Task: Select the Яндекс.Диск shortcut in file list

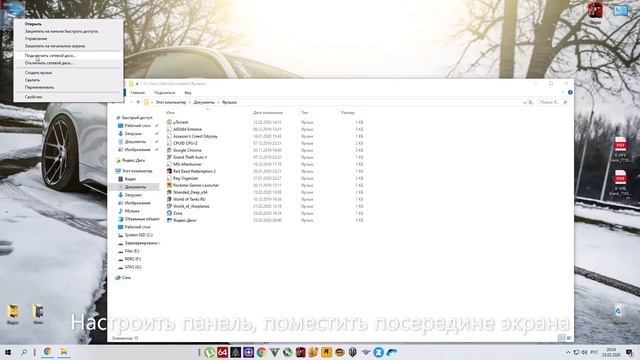Action: click(x=181, y=220)
